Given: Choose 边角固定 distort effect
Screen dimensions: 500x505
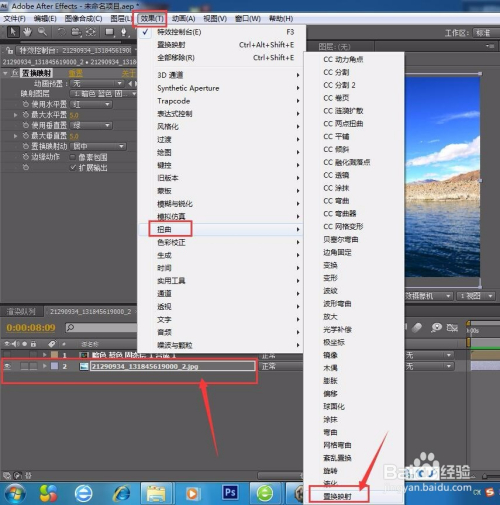Looking at the screenshot, I should 354,252.
